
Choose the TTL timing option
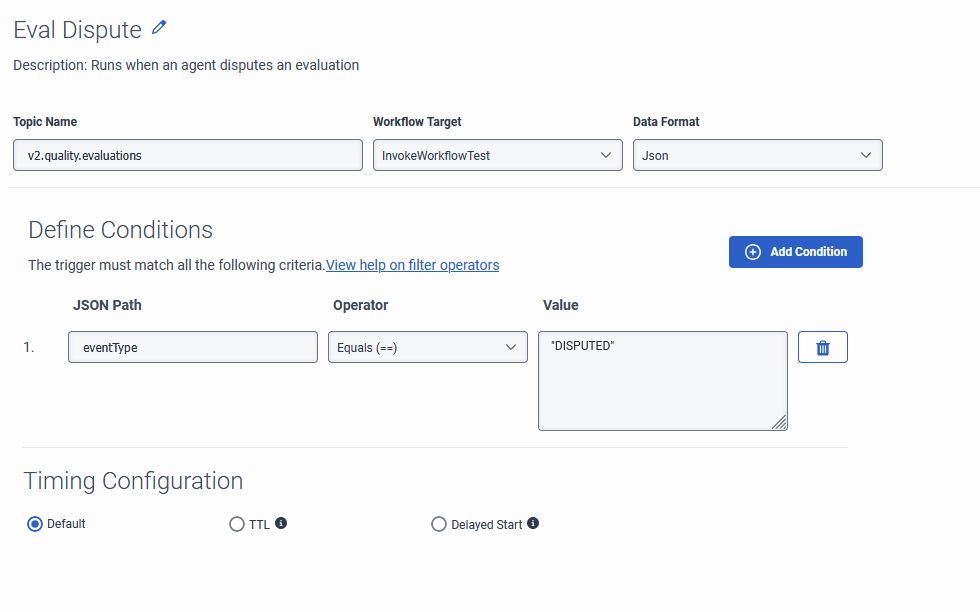pos(237,524)
